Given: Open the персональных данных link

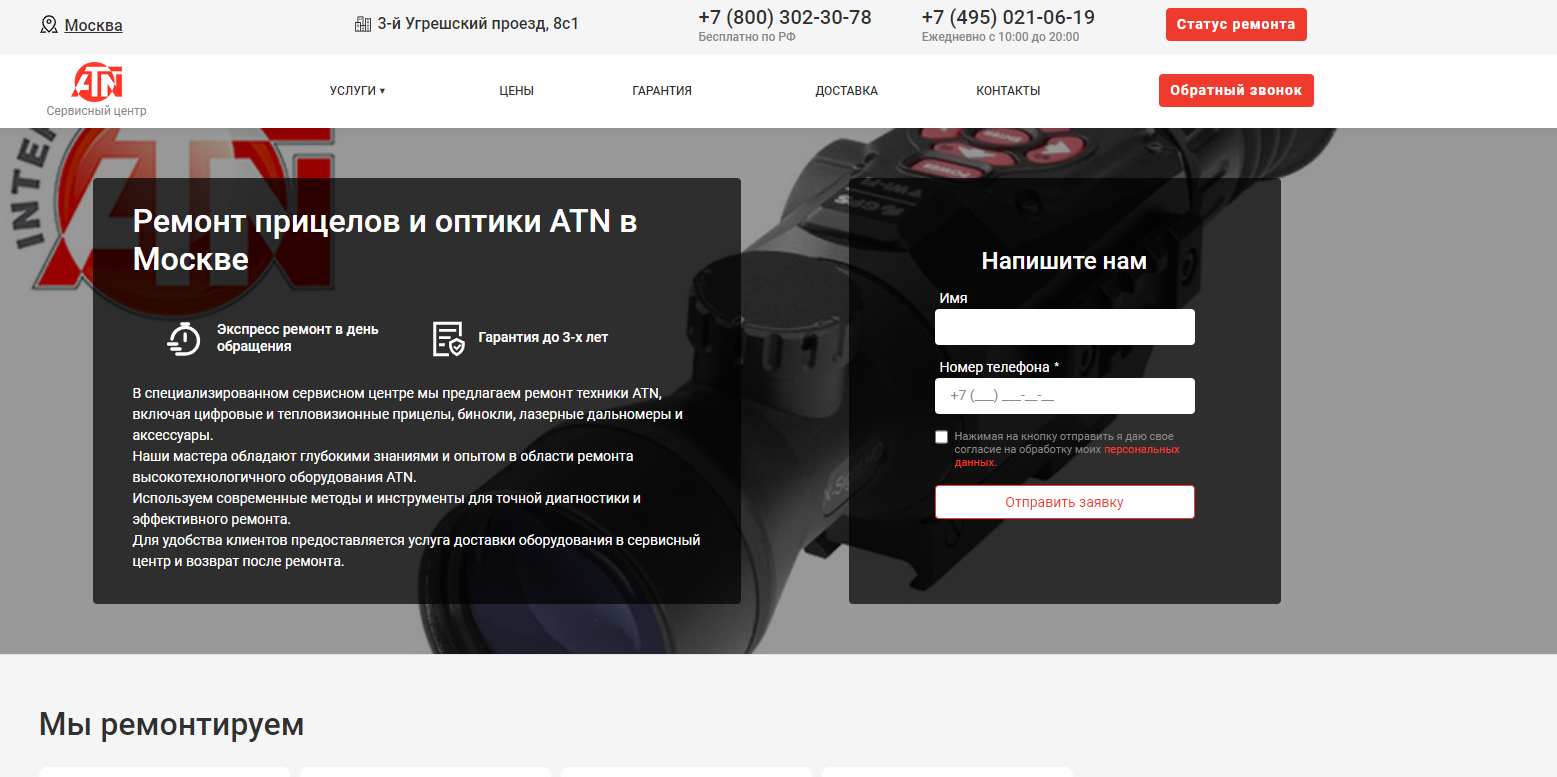Looking at the screenshot, I should [1067, 456].
